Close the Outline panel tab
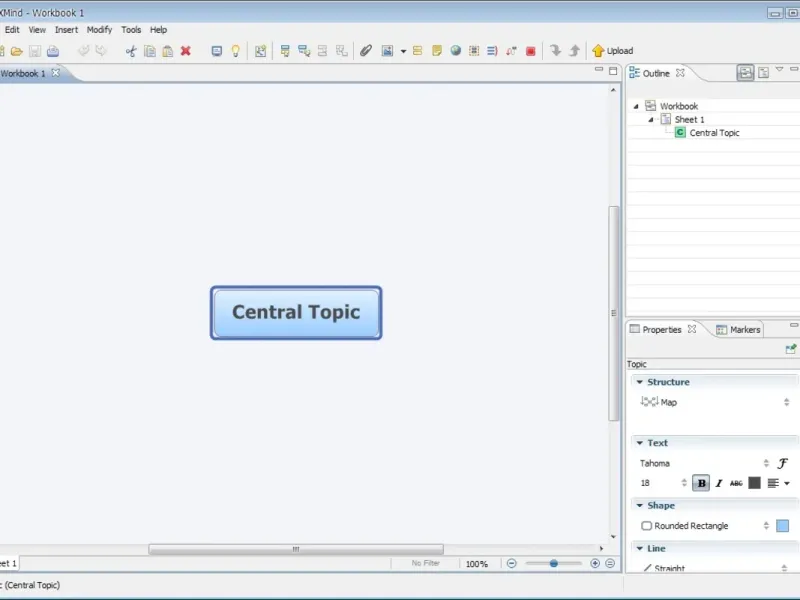The image size is (800, 600). click(680, 73)
